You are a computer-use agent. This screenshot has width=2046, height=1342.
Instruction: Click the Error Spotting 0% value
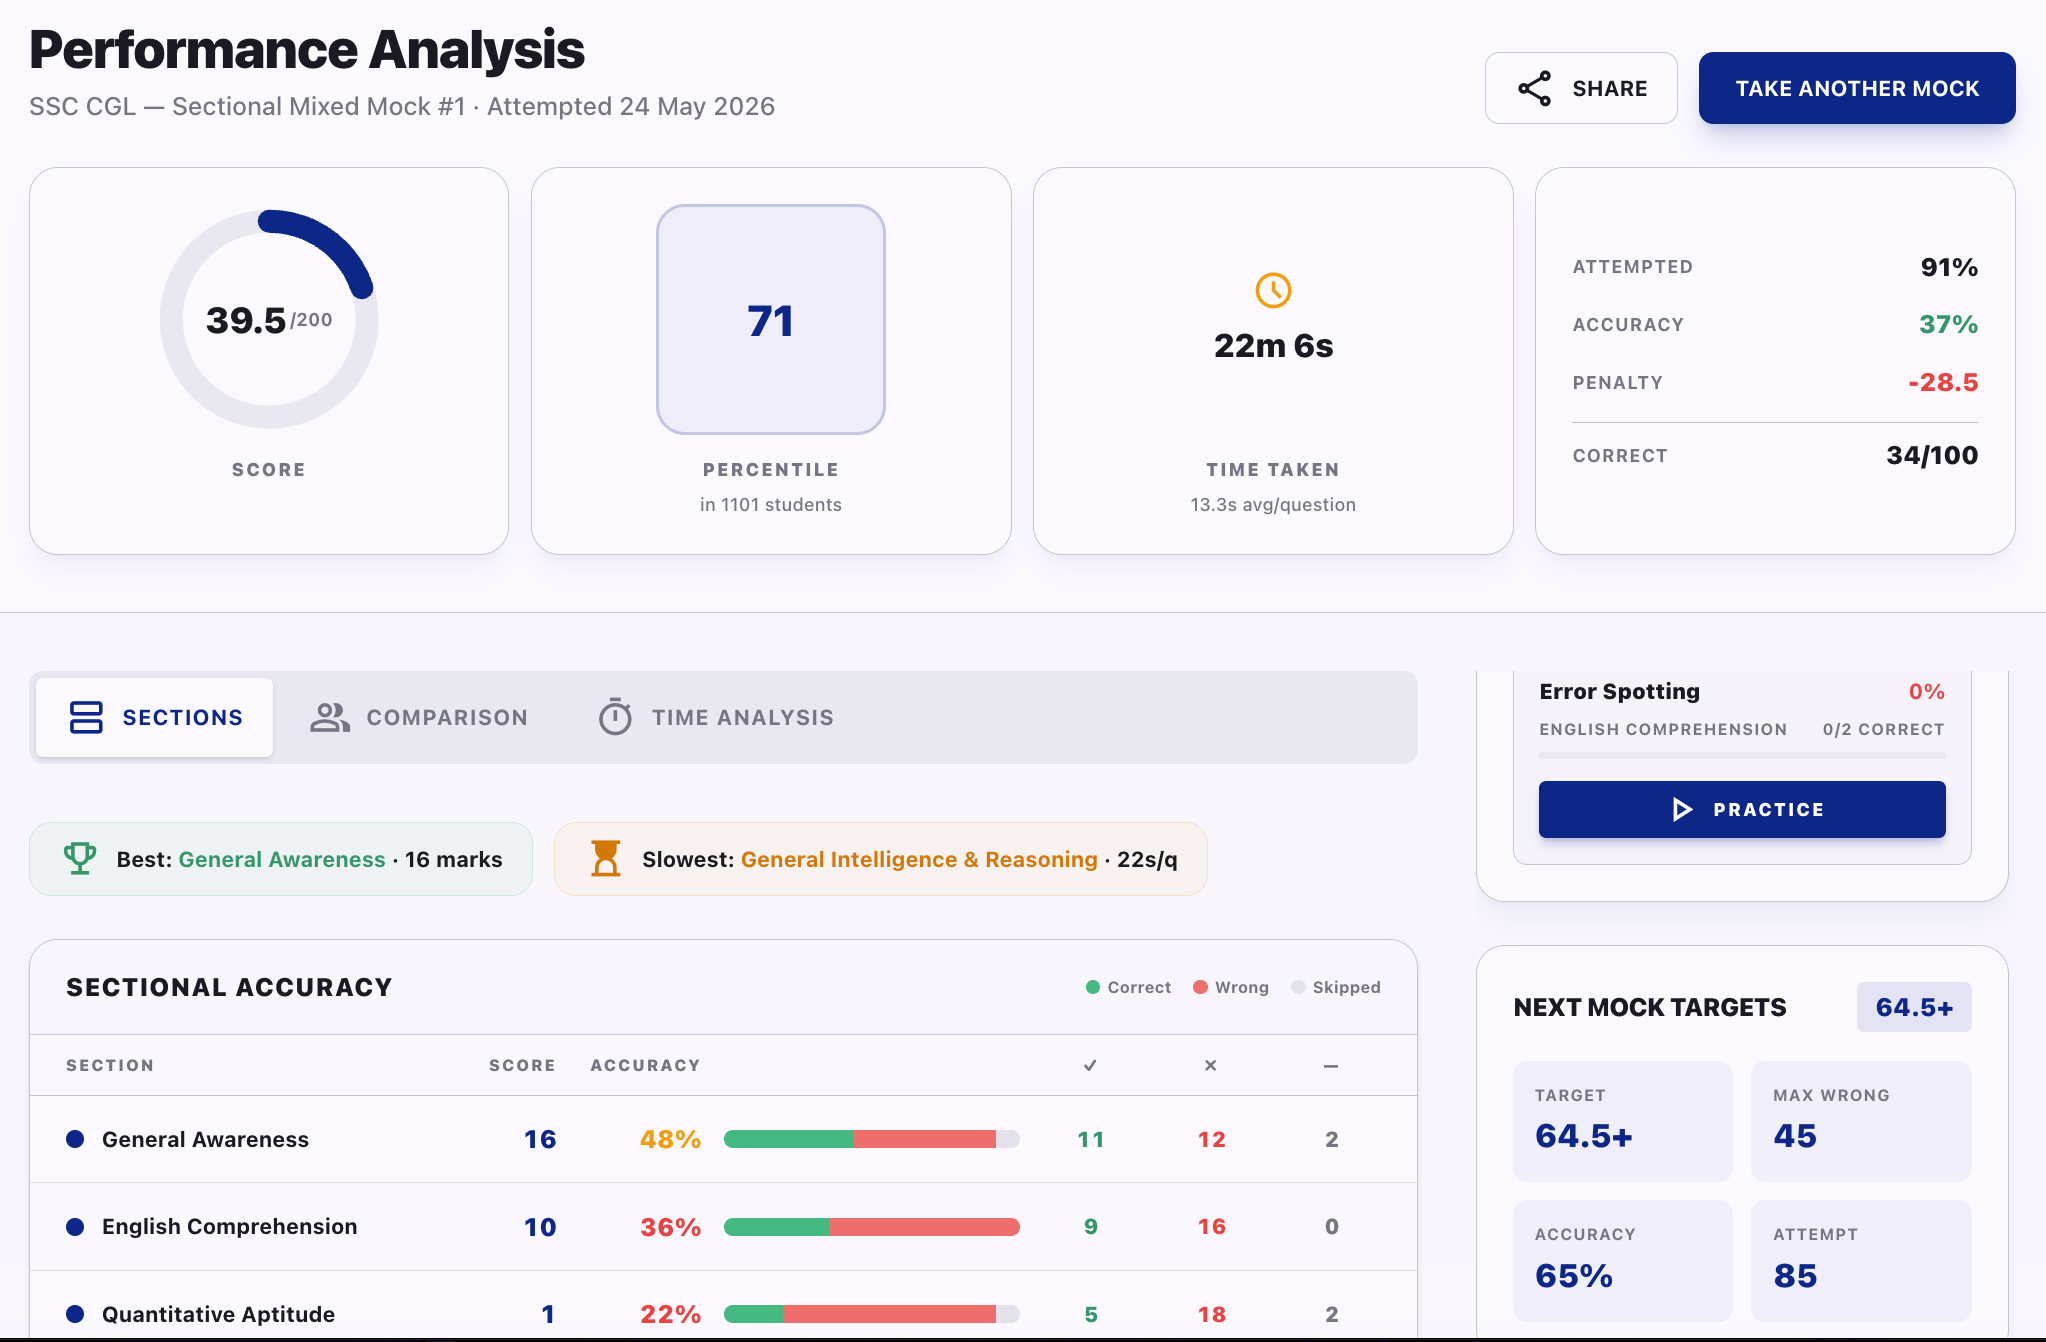click(1926, 691)
